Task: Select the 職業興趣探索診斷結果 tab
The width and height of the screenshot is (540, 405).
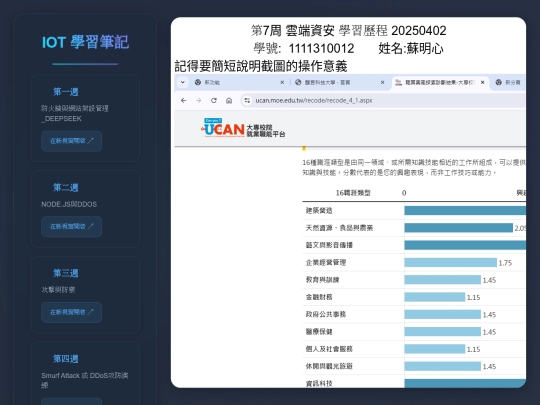Action: click(x=440, y=83)
